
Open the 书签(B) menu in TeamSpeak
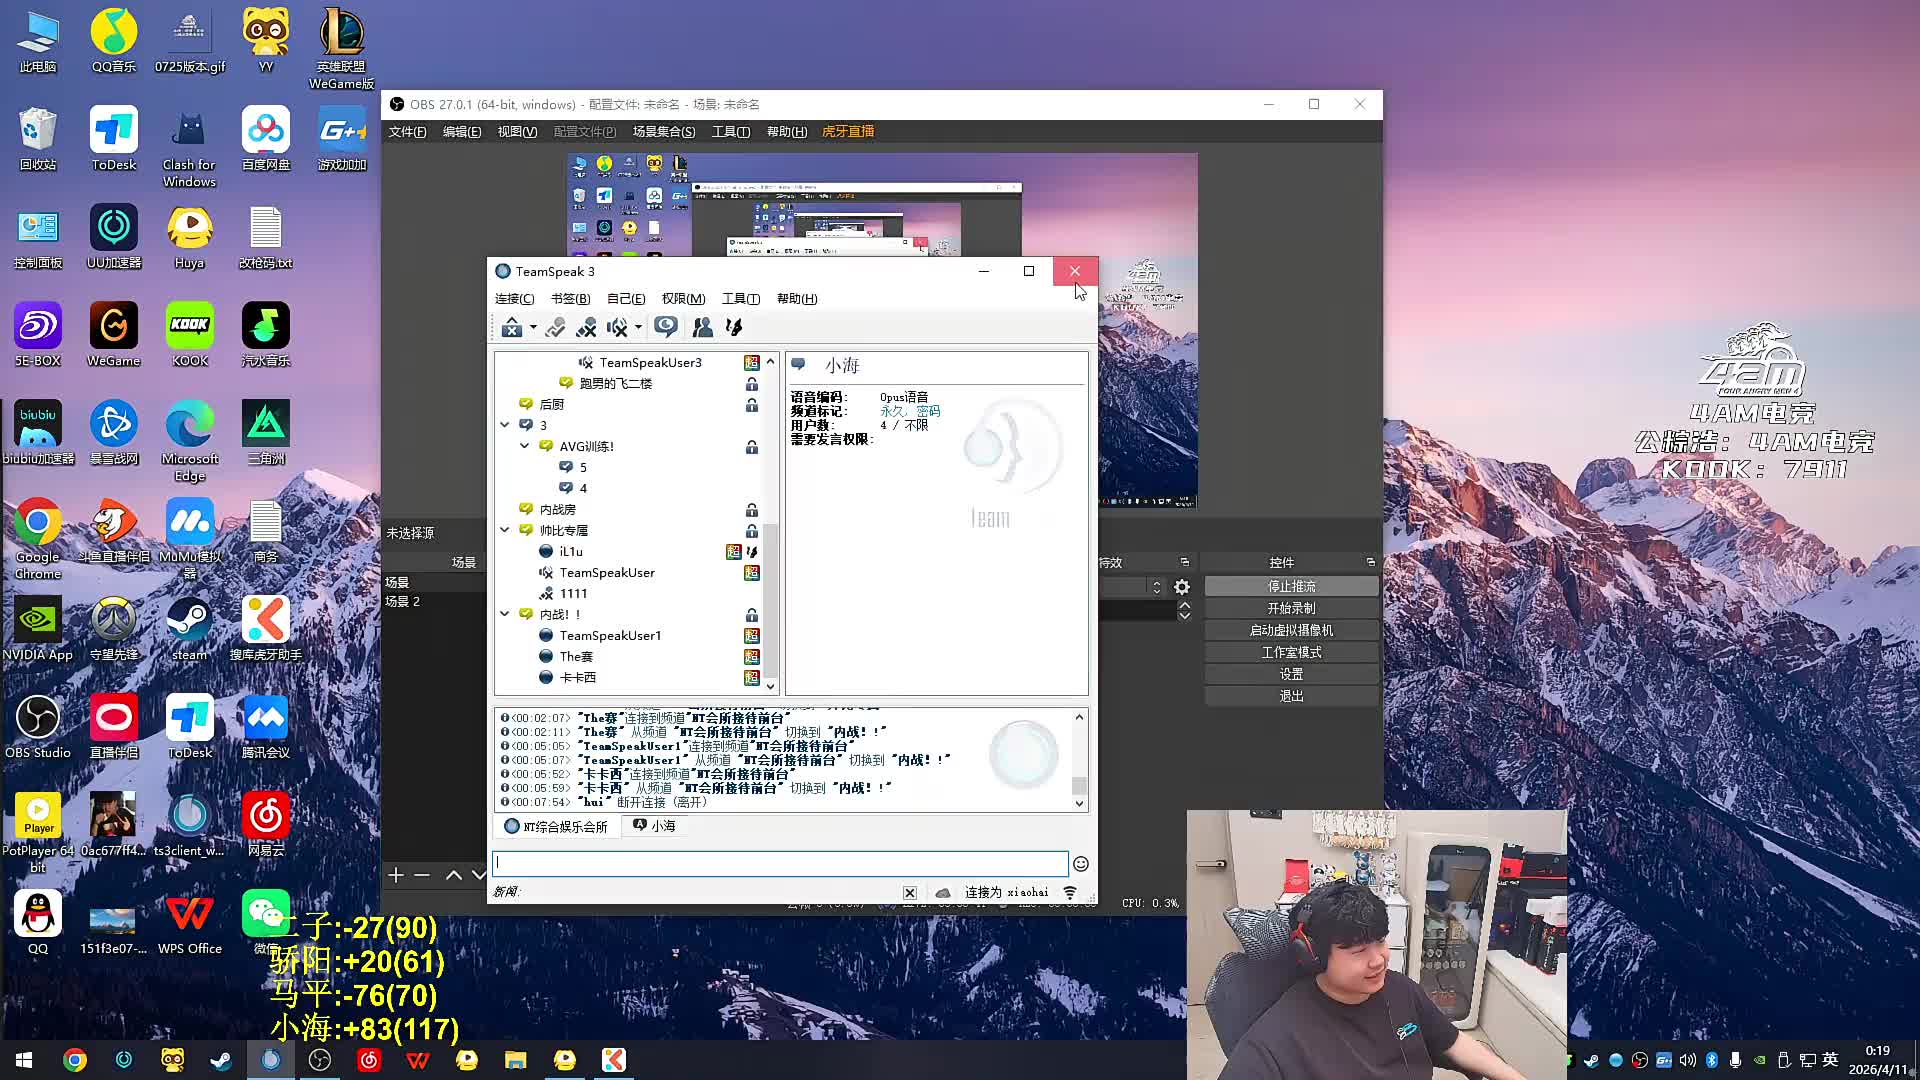pos(570,299)
